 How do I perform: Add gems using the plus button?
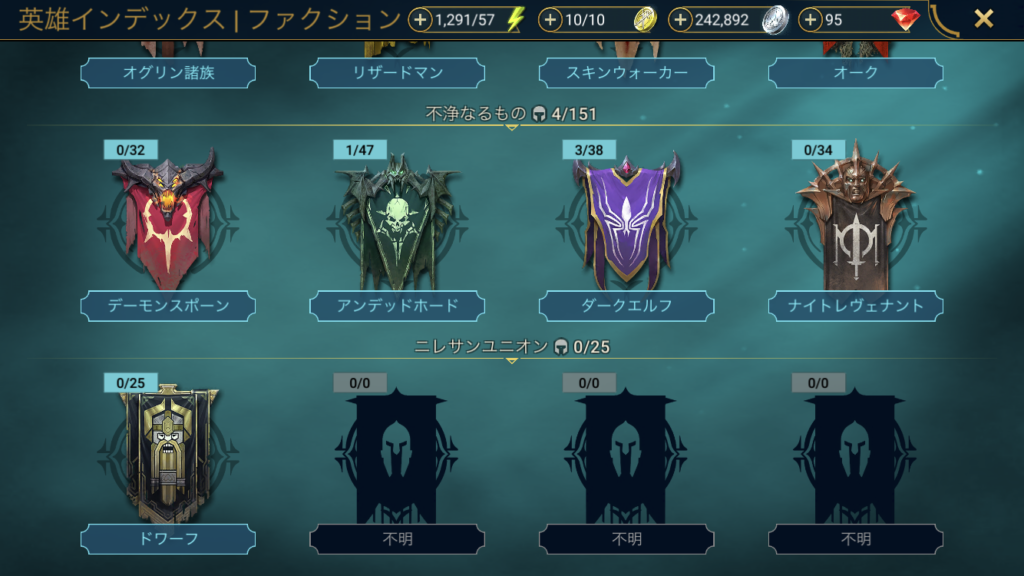(x=810, y=20)
